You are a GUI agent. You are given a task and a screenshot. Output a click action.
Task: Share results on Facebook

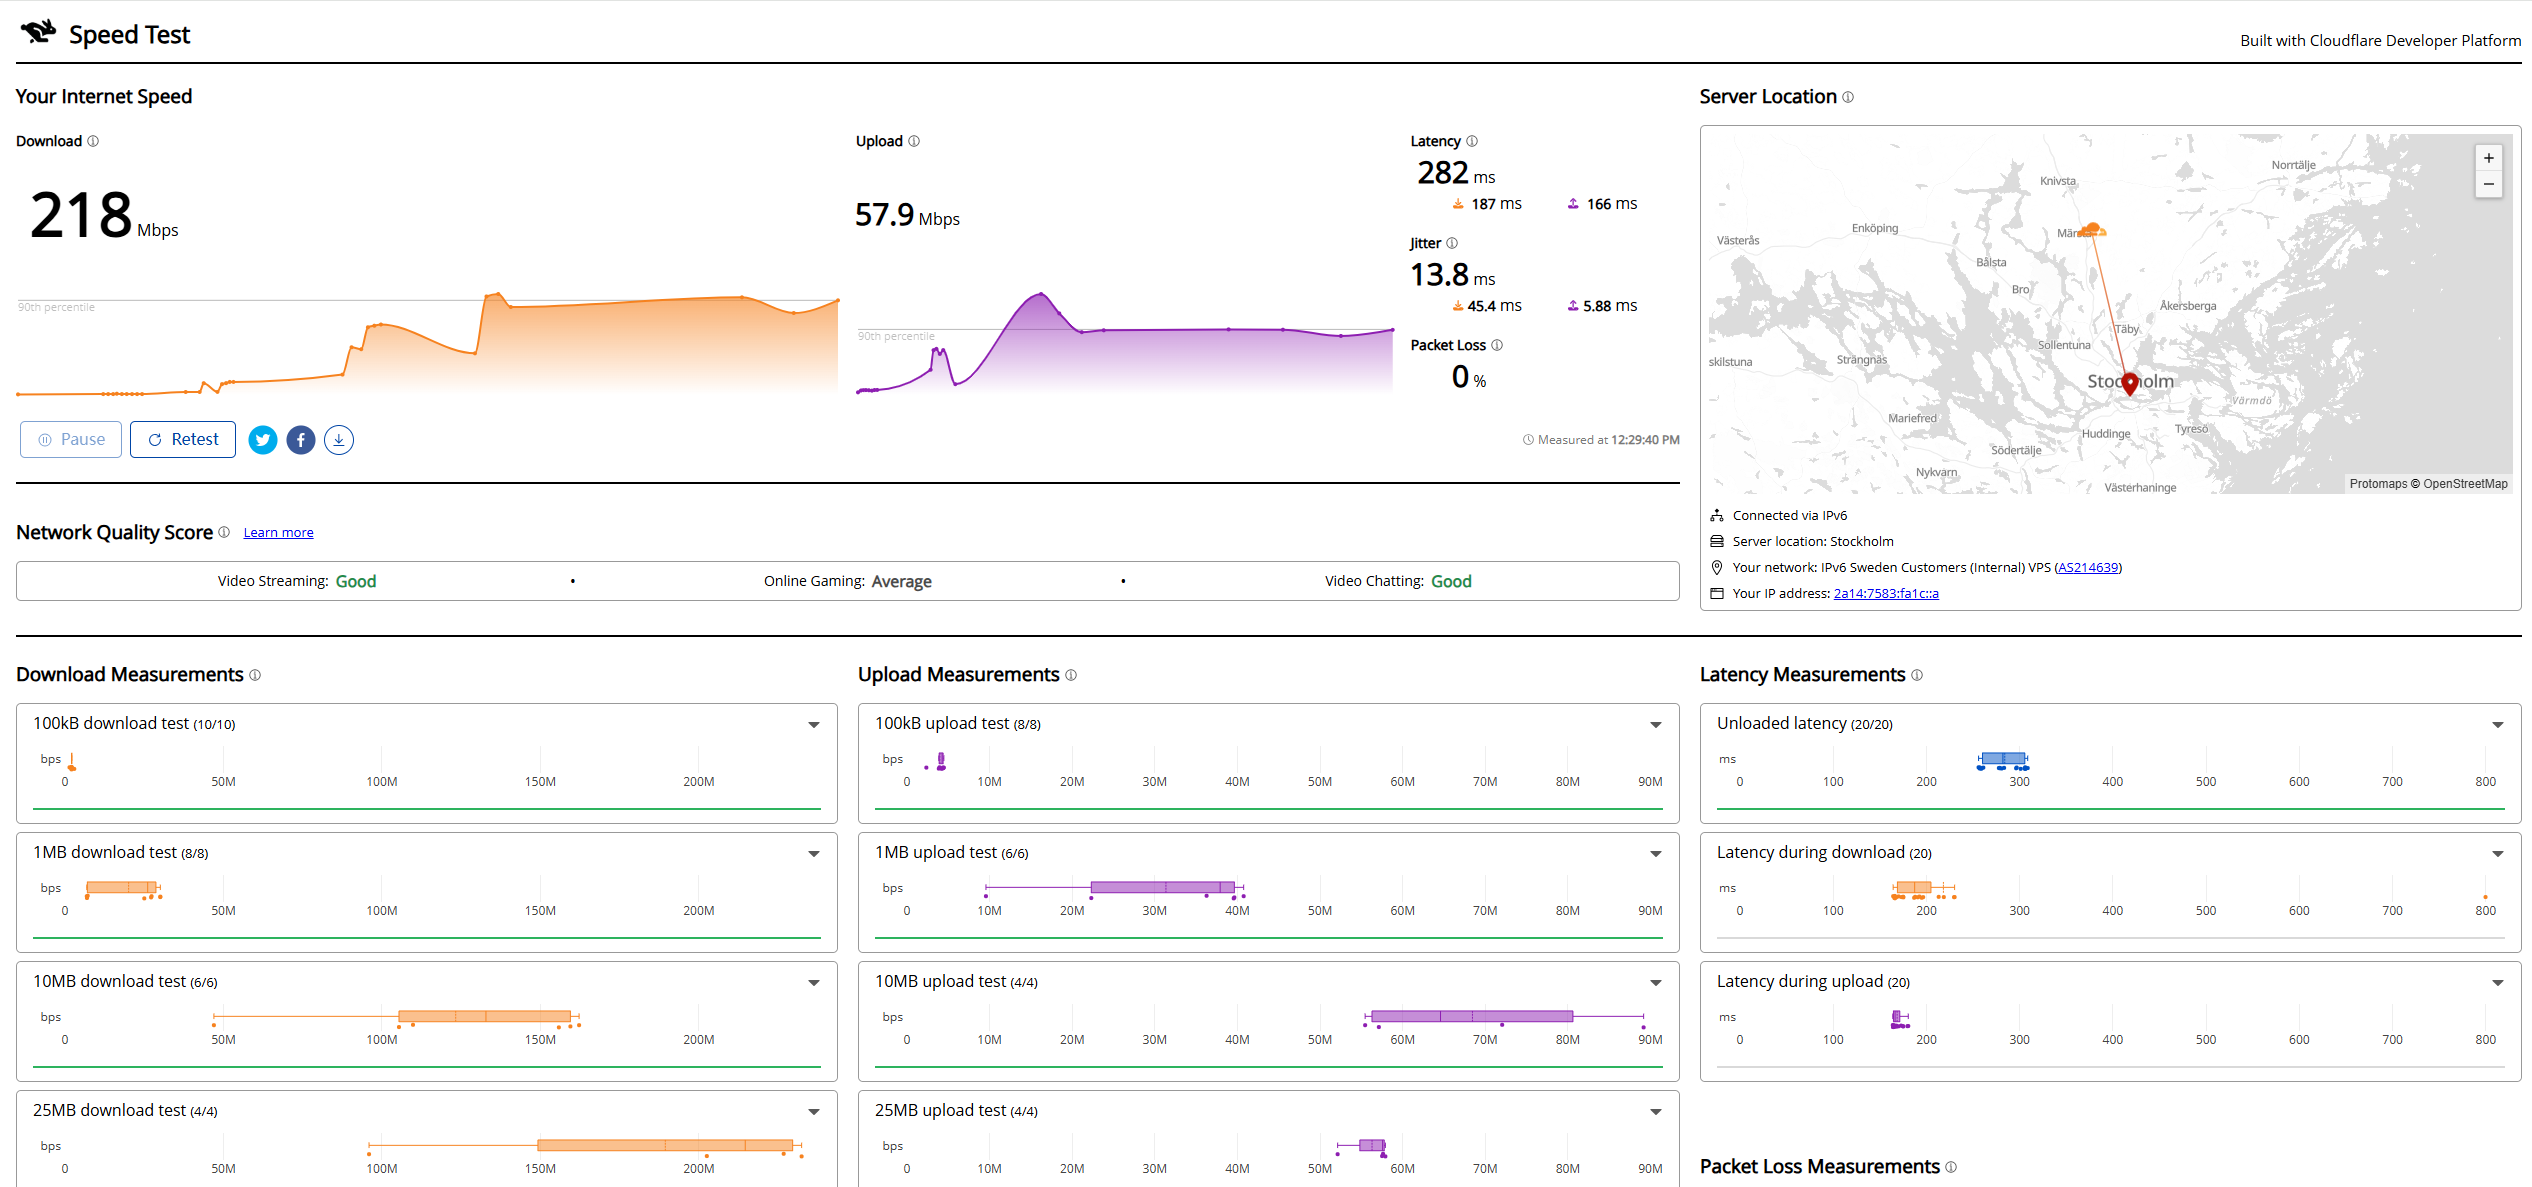click(301, 440)
